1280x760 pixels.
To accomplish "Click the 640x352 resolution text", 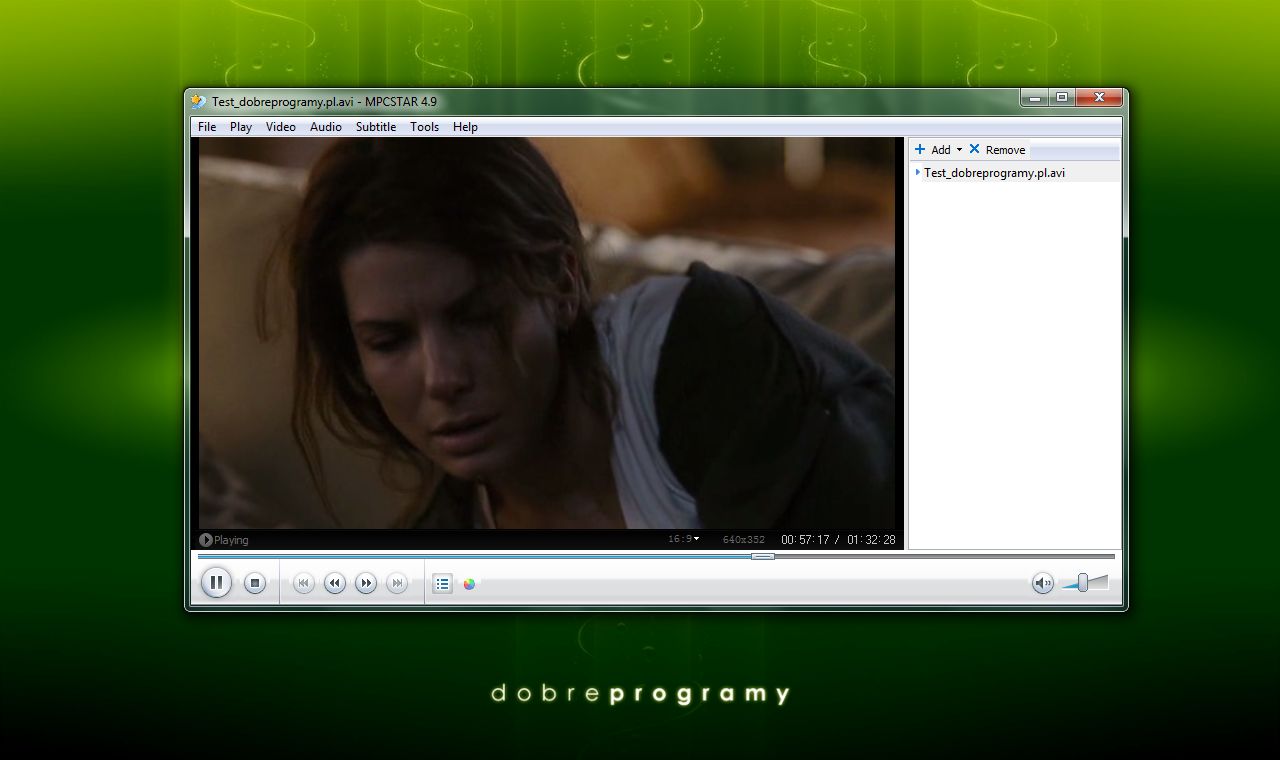I will (744, 540).
